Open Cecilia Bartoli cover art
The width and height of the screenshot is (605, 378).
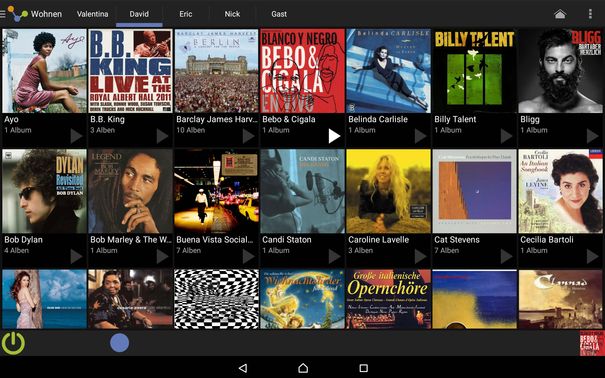(x=561, y=191)
